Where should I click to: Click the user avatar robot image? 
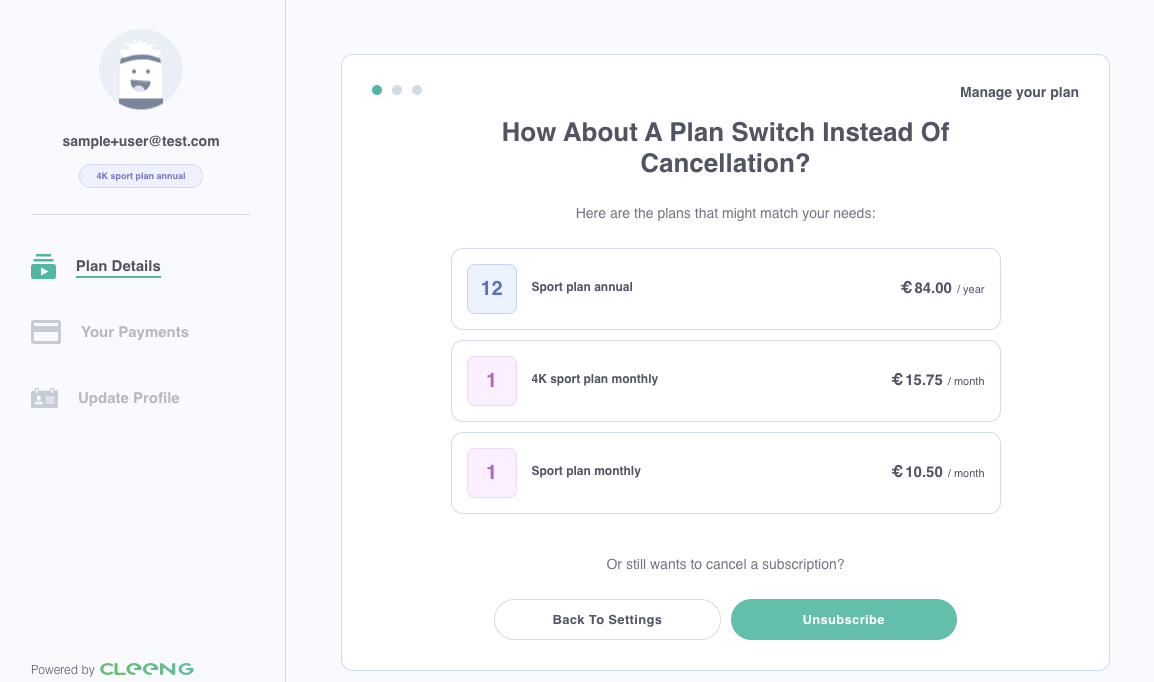tap(141, 71)
